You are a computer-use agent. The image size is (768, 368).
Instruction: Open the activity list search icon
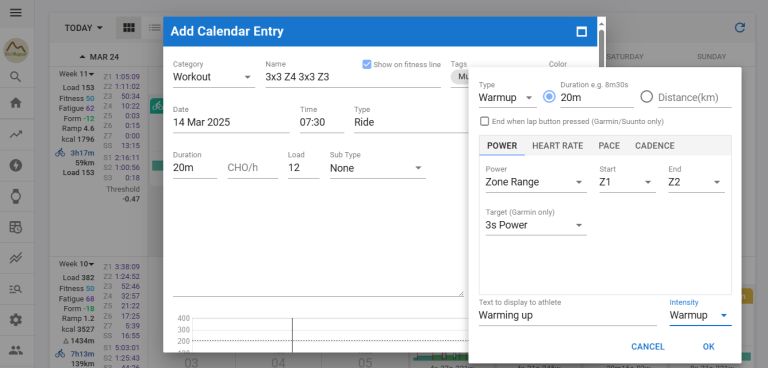point(16,289)
